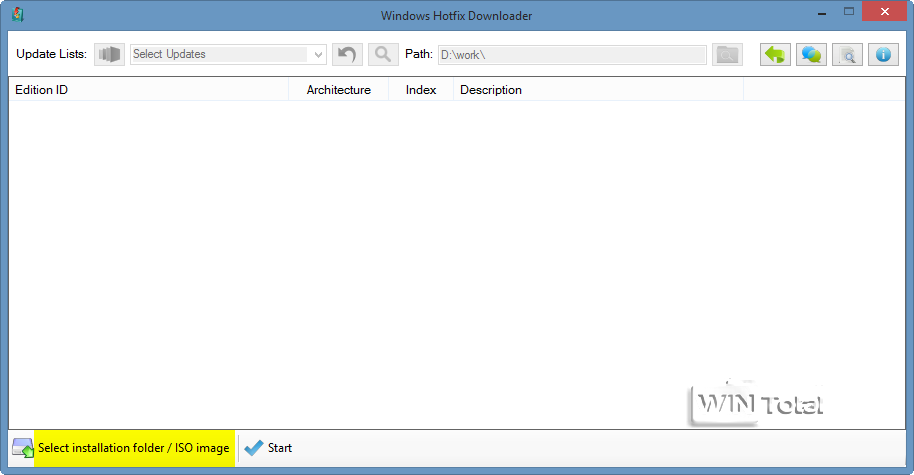Viewport: 914px width, 475px height.
Task: Click Select installation folder / ISO image
Action: click(134, 448)
